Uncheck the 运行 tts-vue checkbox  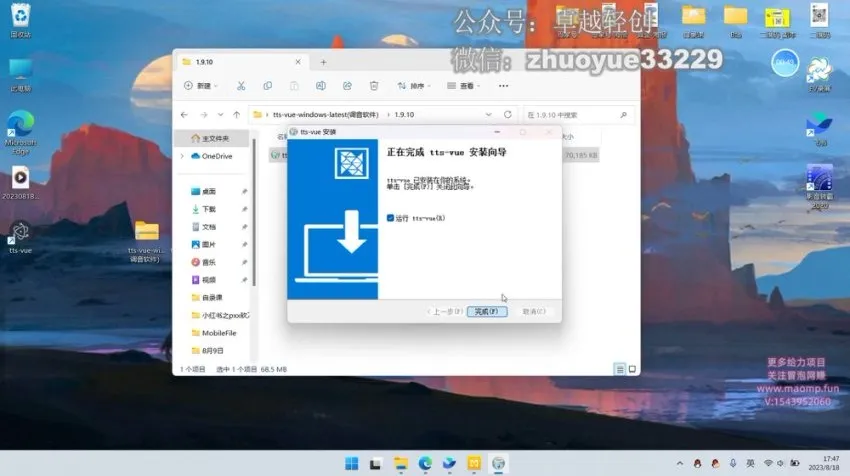[390, 217]
